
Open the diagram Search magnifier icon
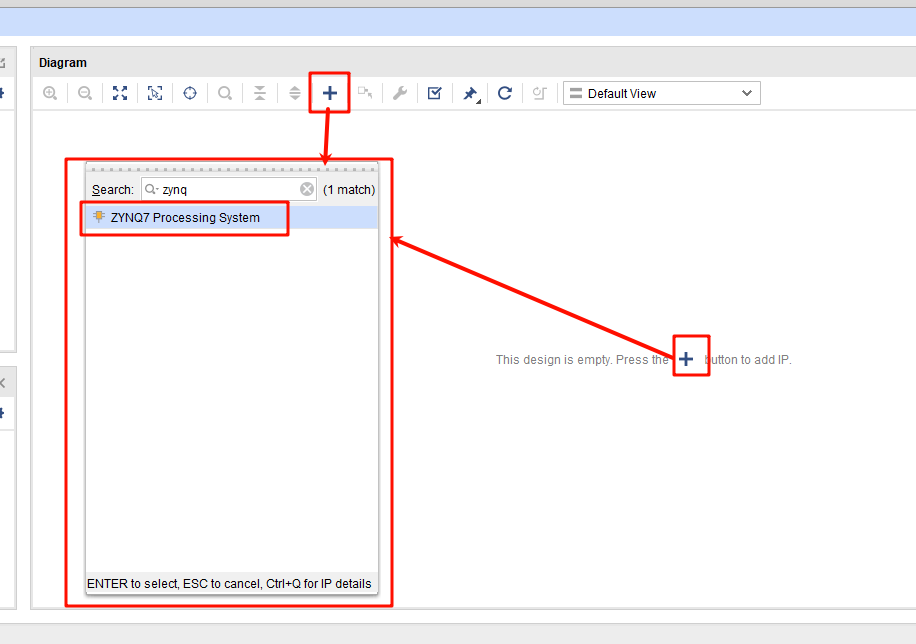(x=225, y=93)
